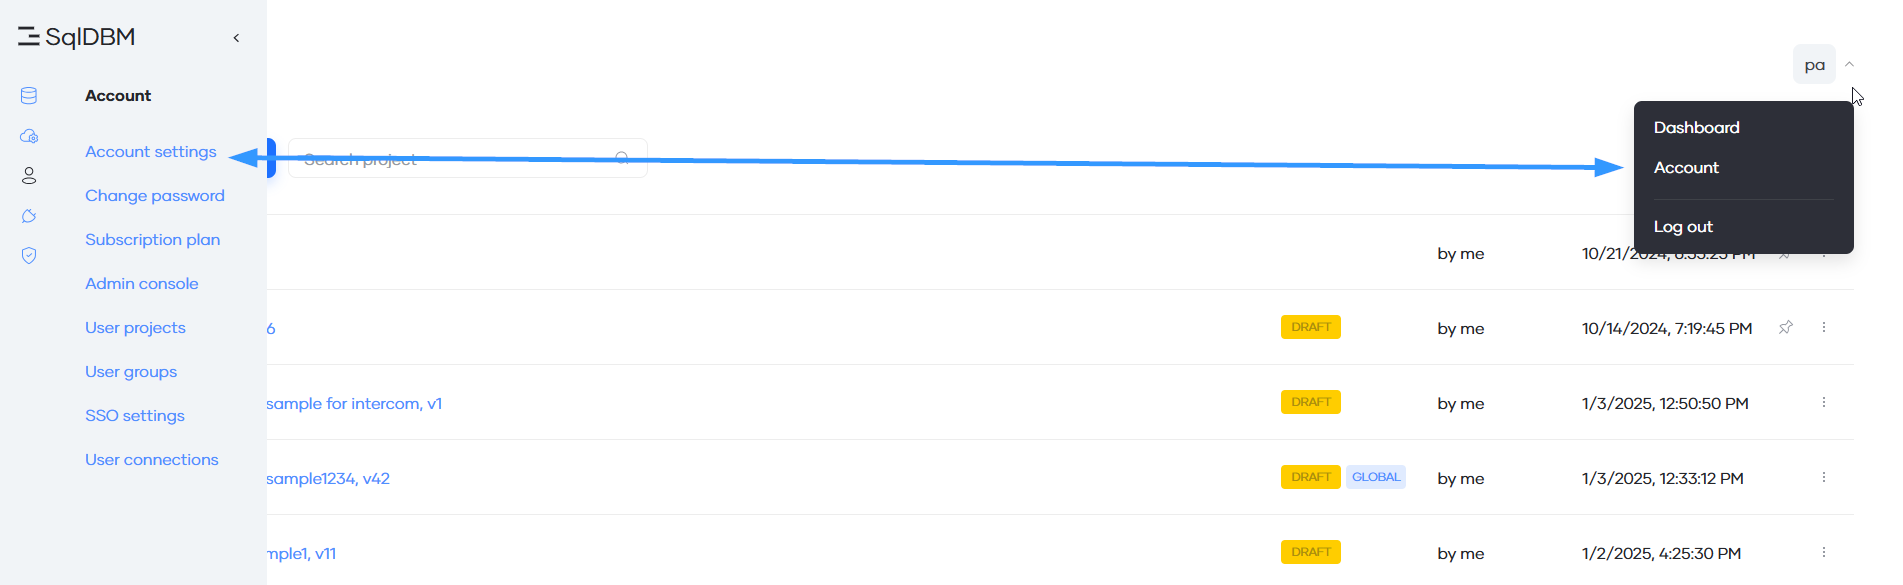This screenshot has height=585, width=1903.
Task: Select Log out in the dropdown
Action: (x=1683, y=226)
